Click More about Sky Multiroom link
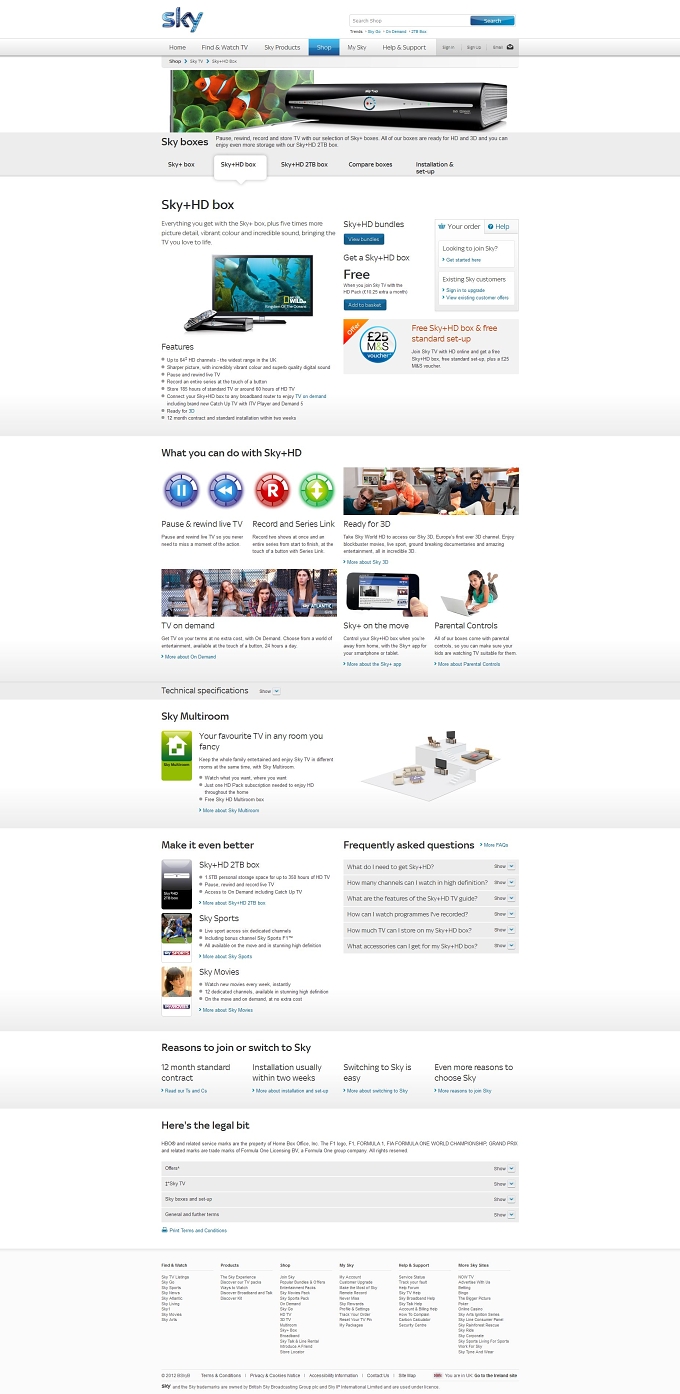Image resolution: width=680 pixels, height=1394 pixels. click(229, 810)
